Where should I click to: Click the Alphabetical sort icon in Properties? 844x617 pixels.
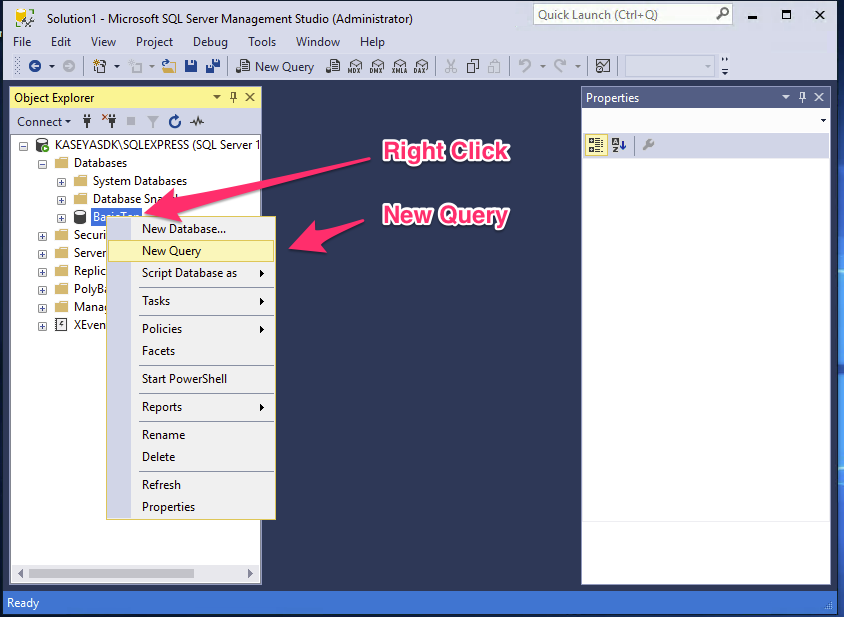[x=618, y=145]
